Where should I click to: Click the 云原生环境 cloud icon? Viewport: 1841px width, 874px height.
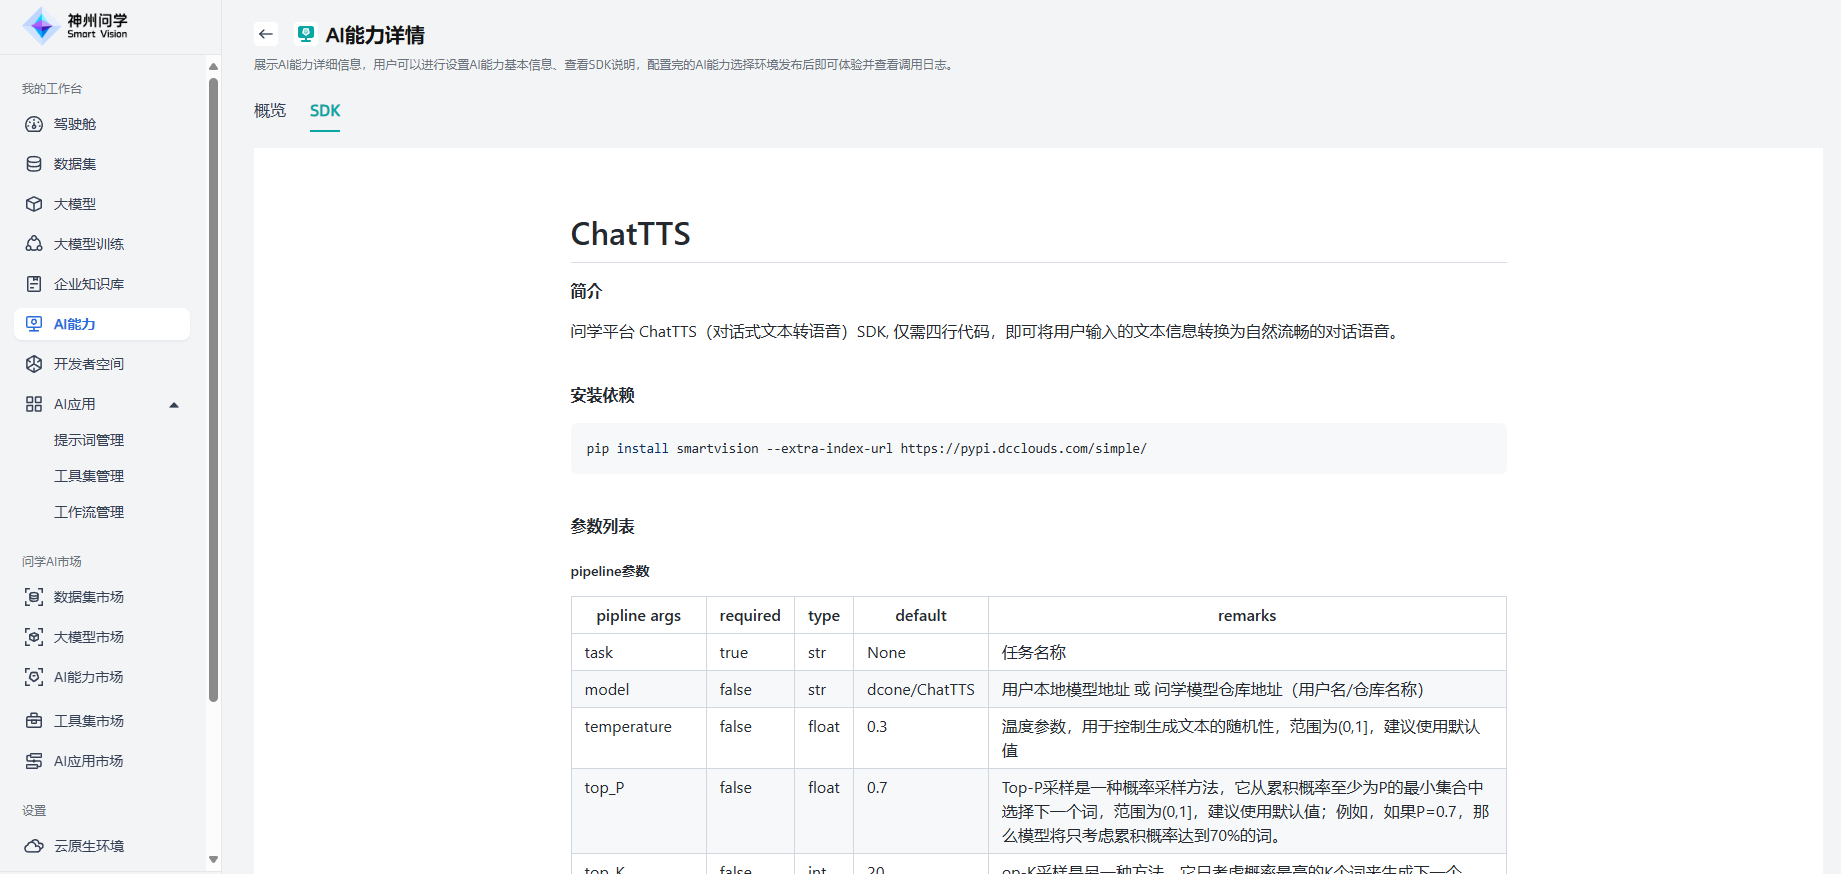pos(34,846)
